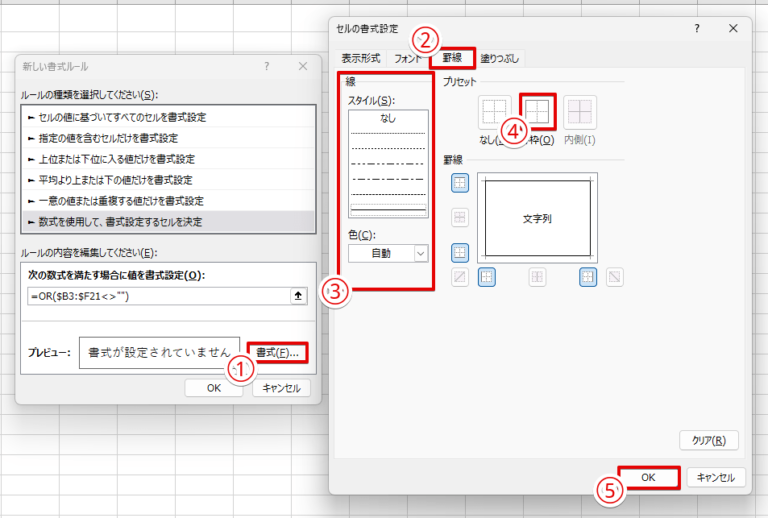Toggle the top border line button
768x518 pixels.
460,182
